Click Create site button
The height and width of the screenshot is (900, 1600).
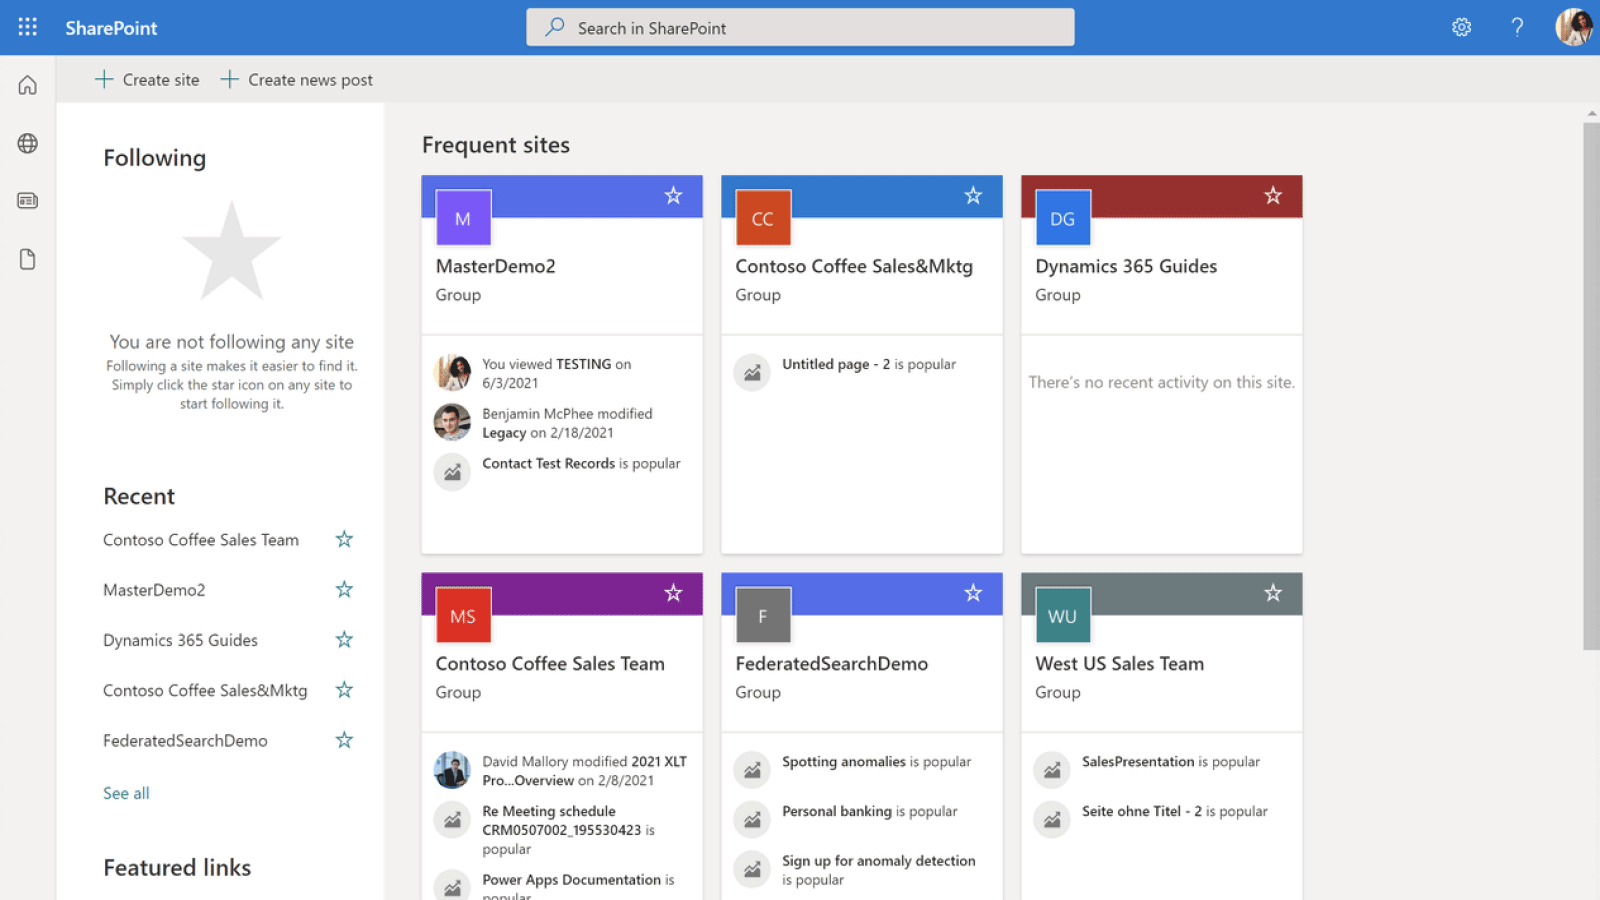(147, 79)
